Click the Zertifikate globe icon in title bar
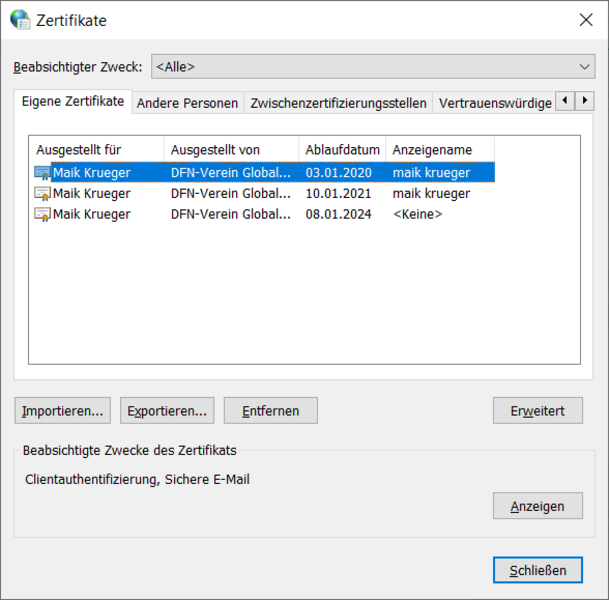This screenshot has width=609, height=600. coord(19,20)
